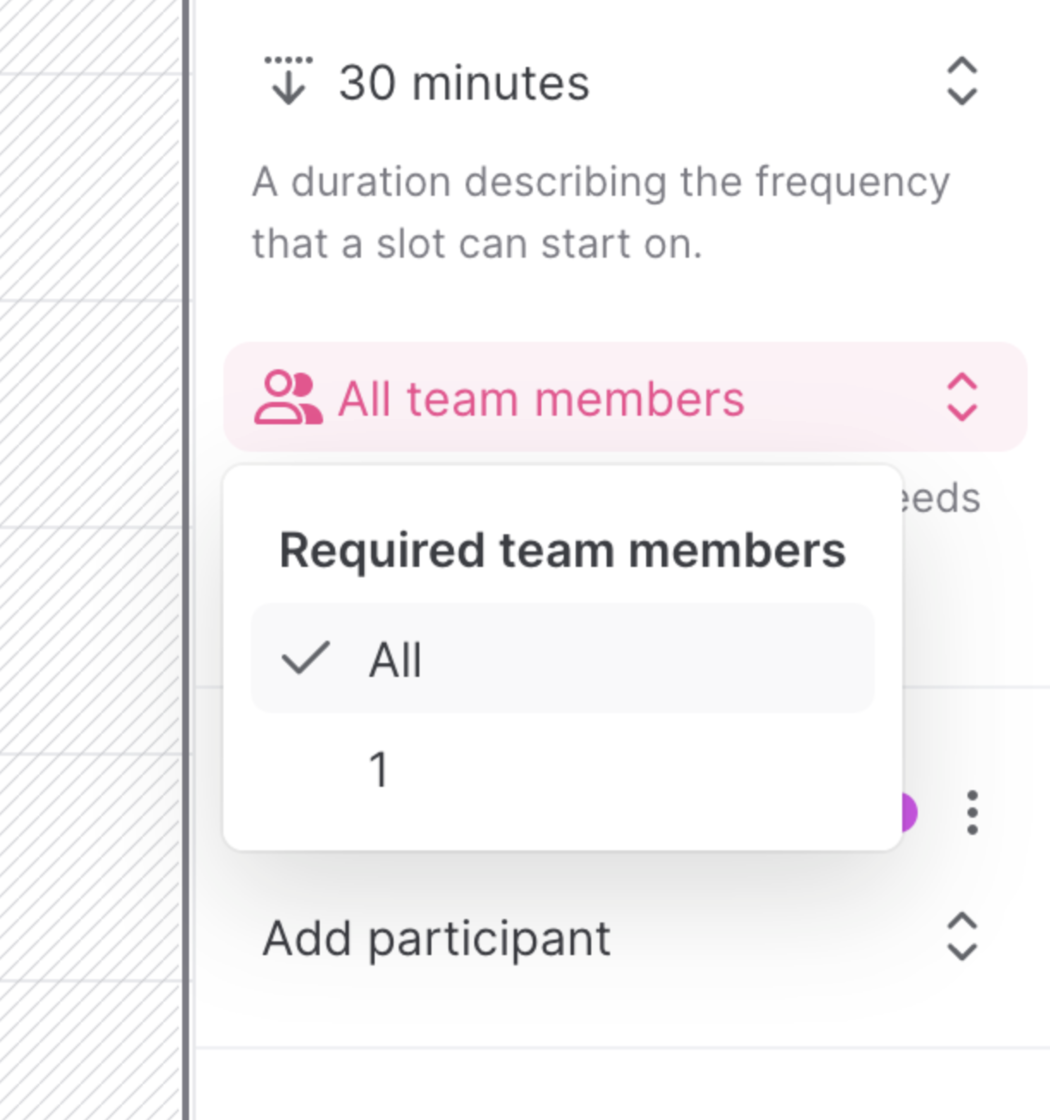1050x1120 pixels.
Task: Click the 30 minutes label text
Action: 464,82
